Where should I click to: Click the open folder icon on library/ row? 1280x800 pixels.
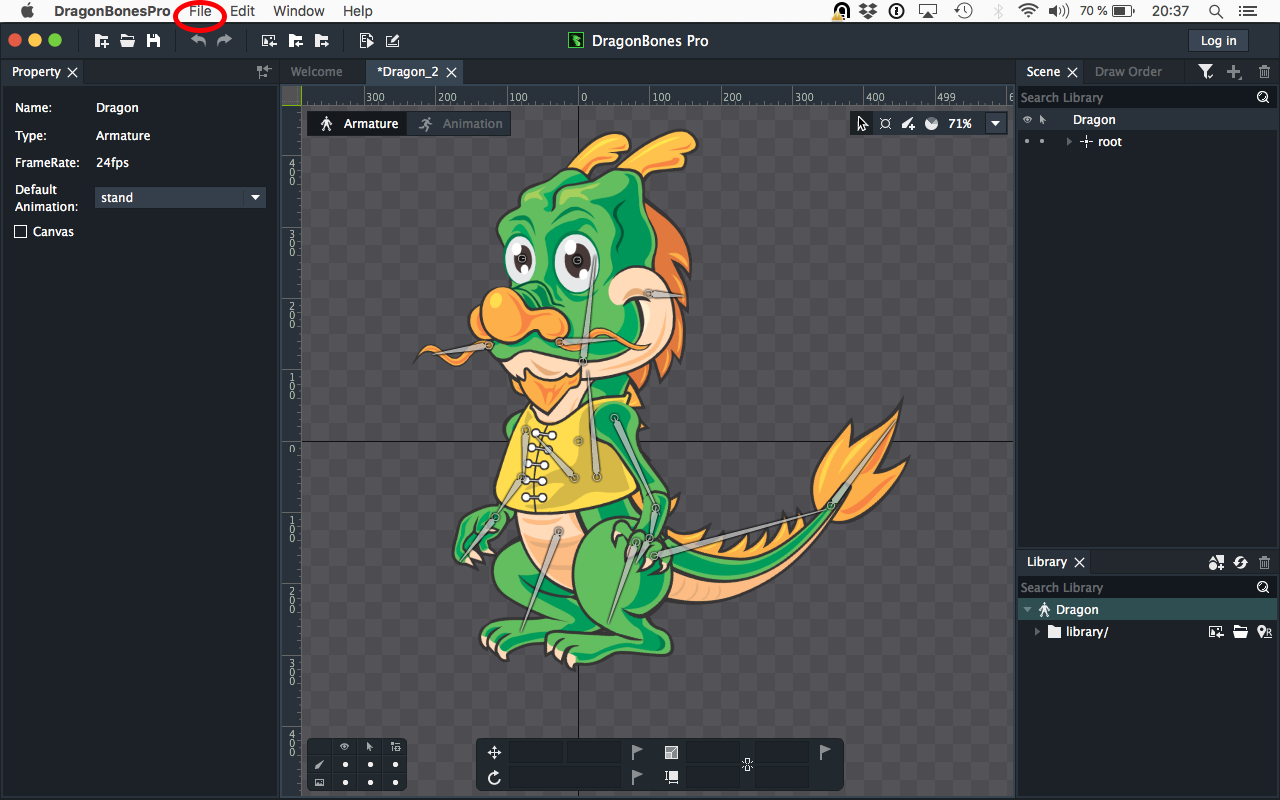1240,632
